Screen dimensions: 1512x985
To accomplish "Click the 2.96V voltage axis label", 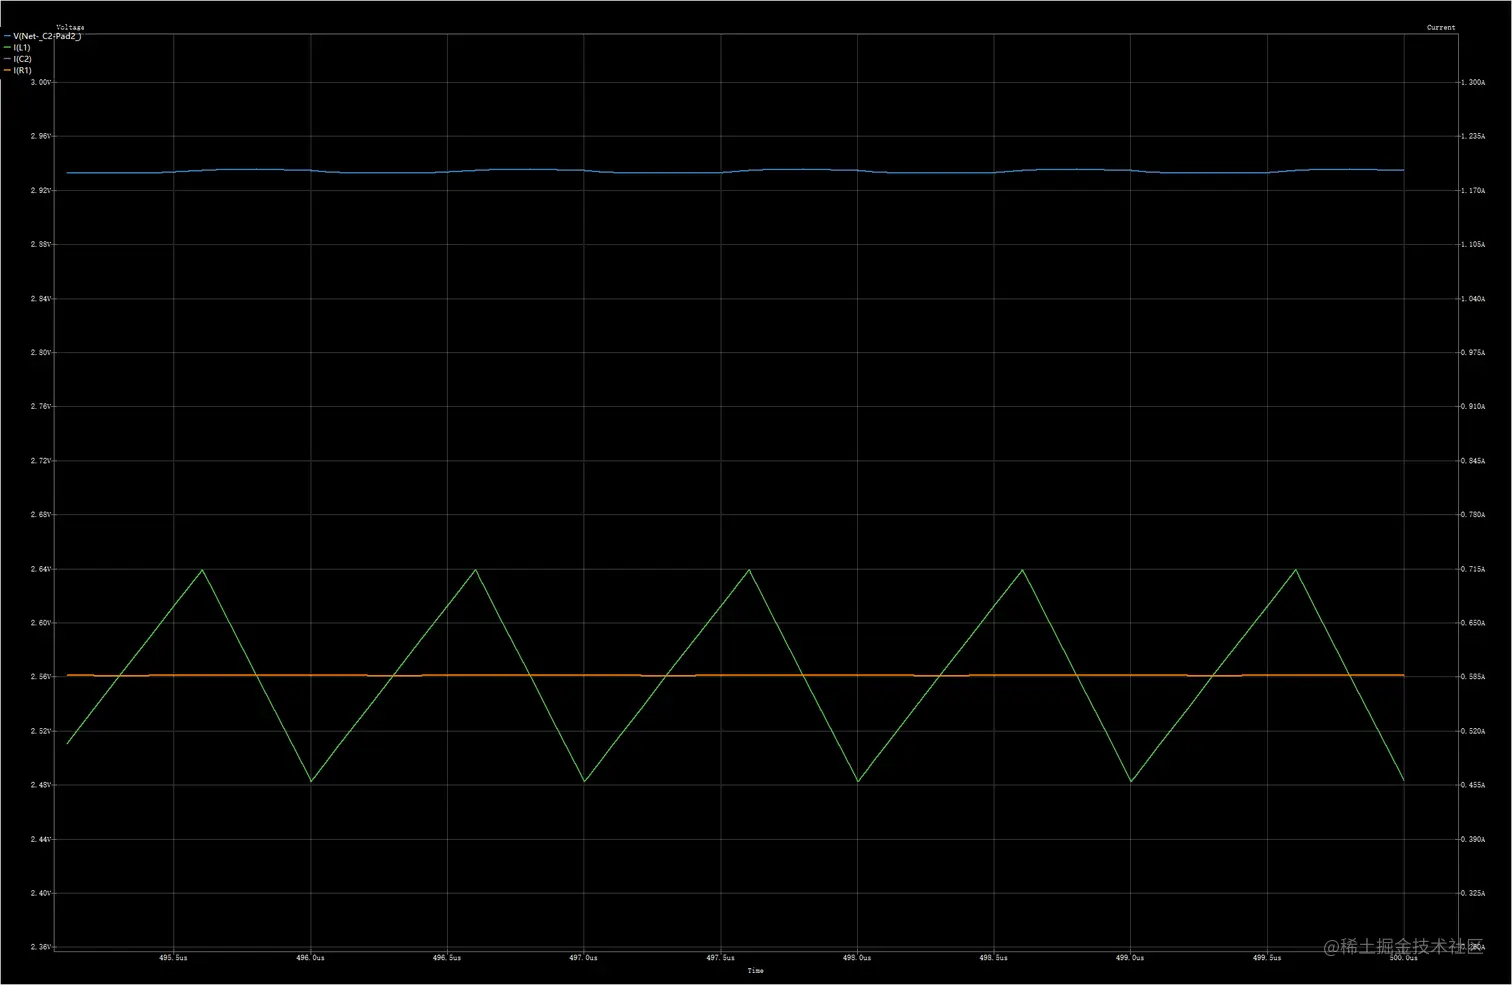I will (40, 136).
